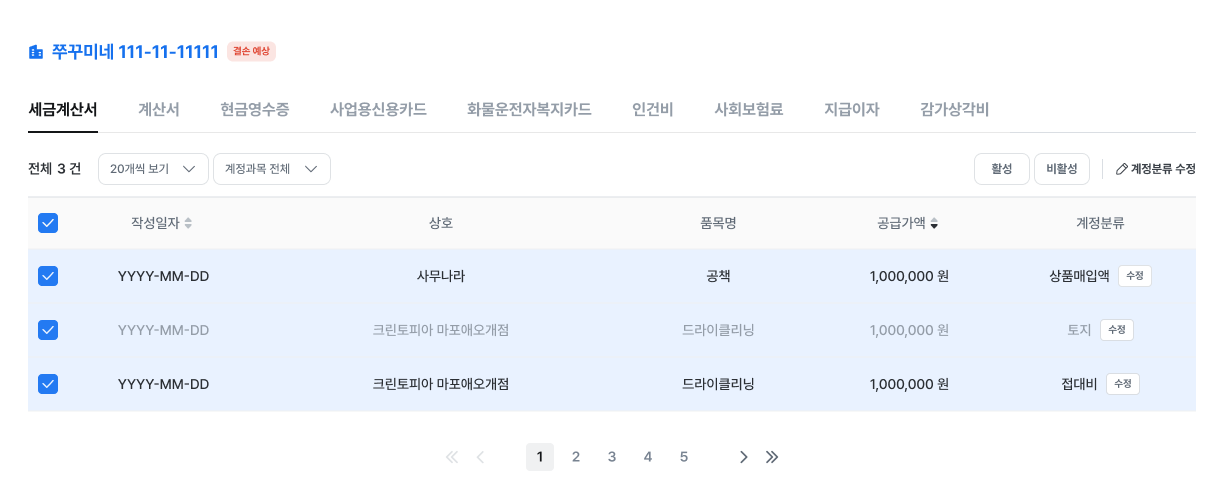The image size is (1223, 486).
Task: Sort by 공급가액 arrow icon
Action: [x=934, y=223]
